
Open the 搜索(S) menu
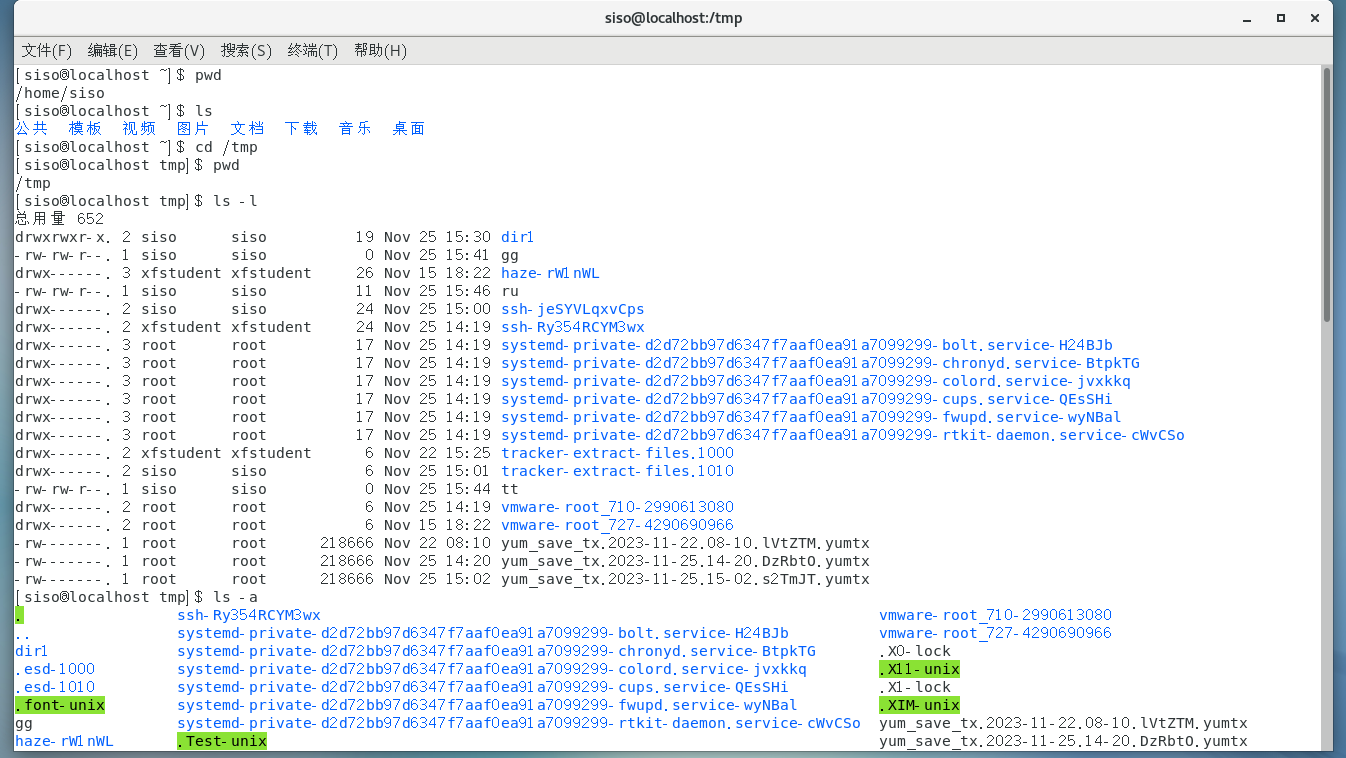click(246, 50)
